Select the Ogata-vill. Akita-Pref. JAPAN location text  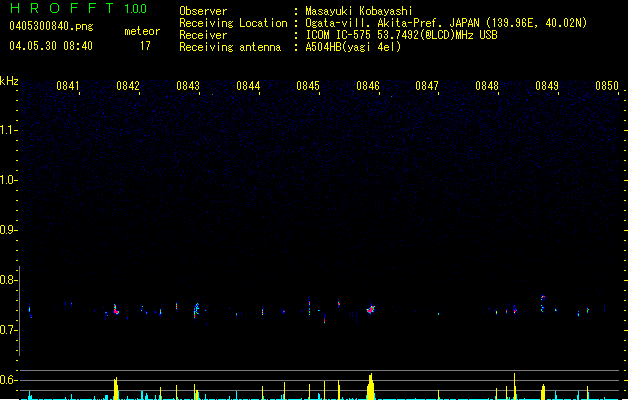(446, 23)
